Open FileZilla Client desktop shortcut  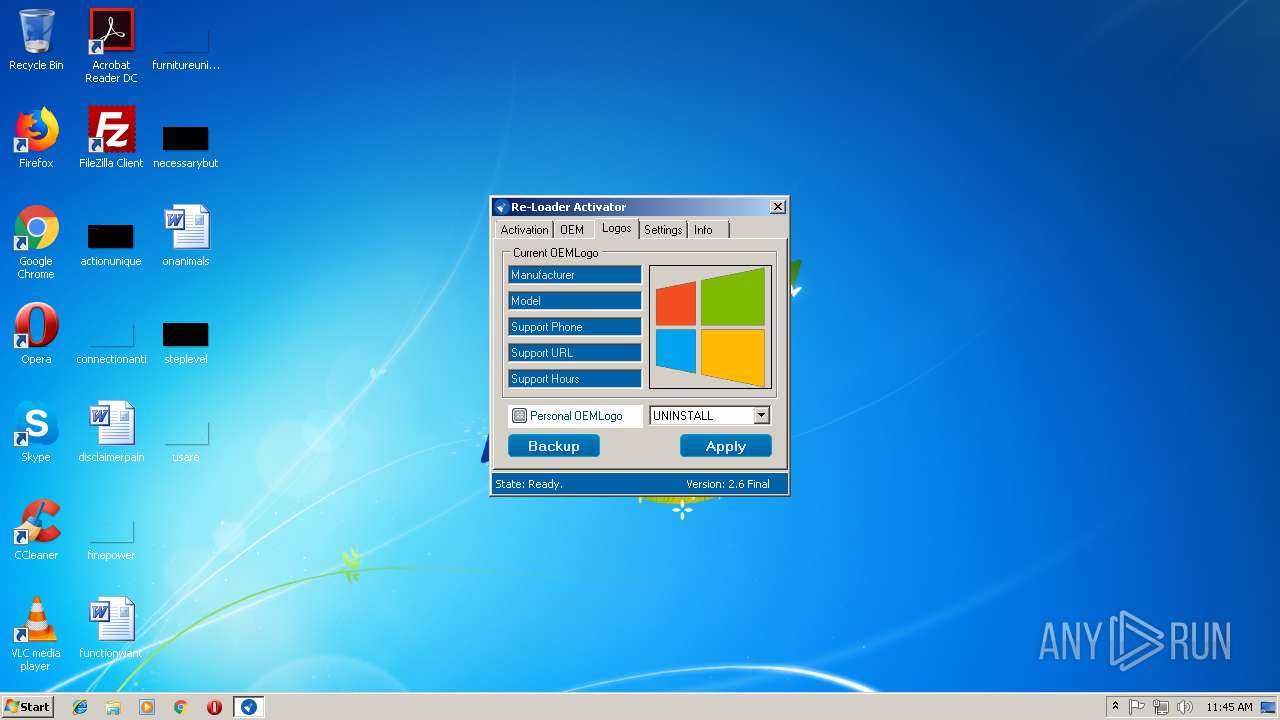111,138
